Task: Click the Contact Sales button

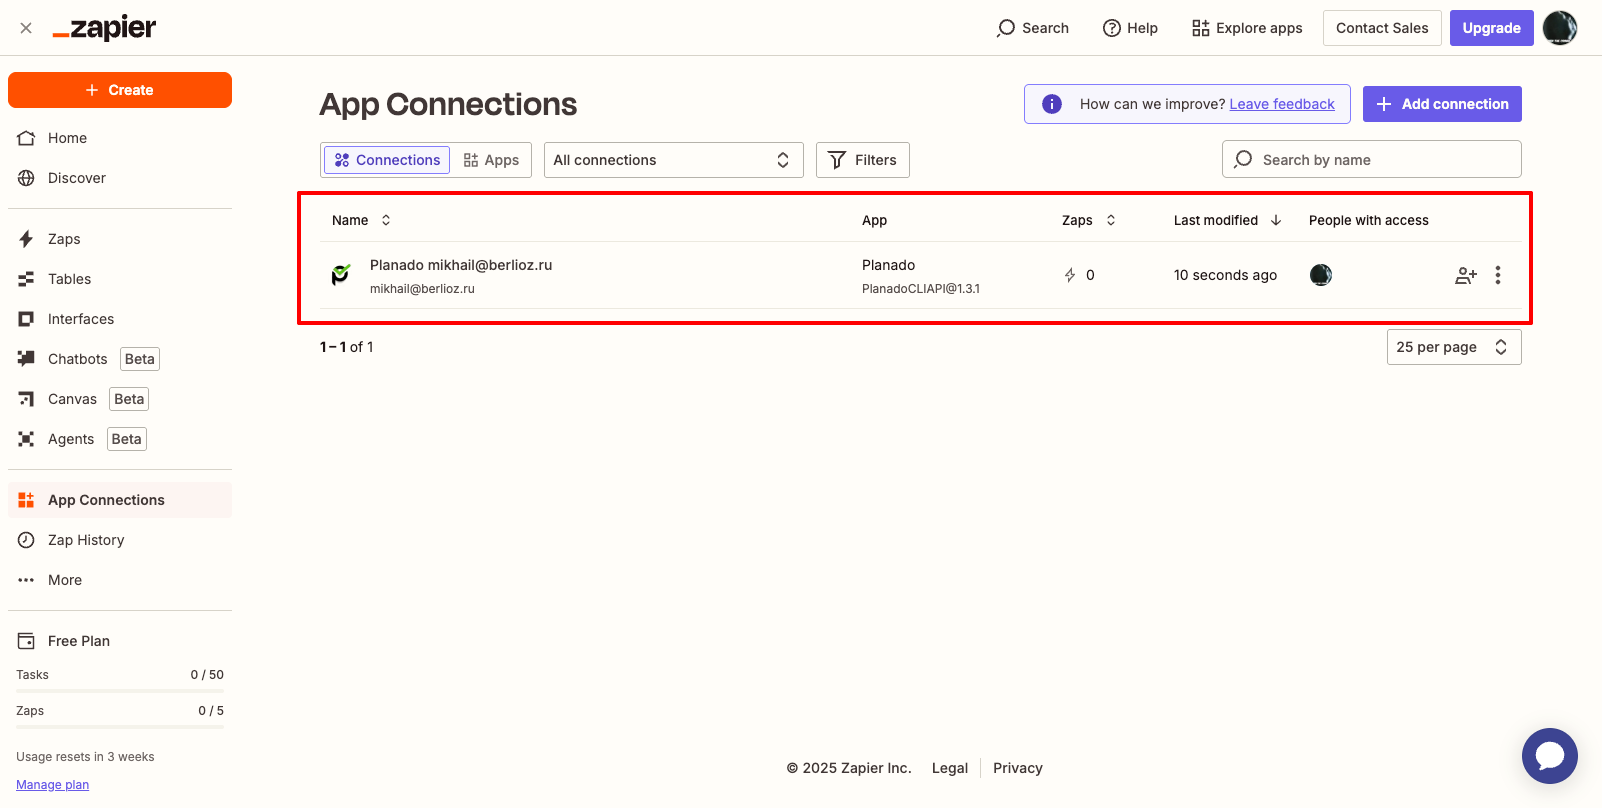Action: [1382, 28]
